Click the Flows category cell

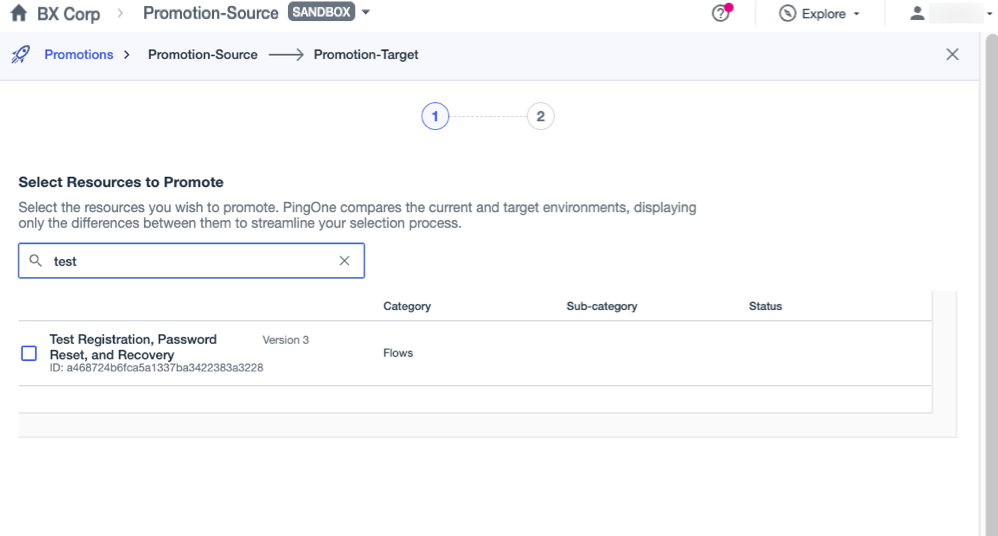398,353
